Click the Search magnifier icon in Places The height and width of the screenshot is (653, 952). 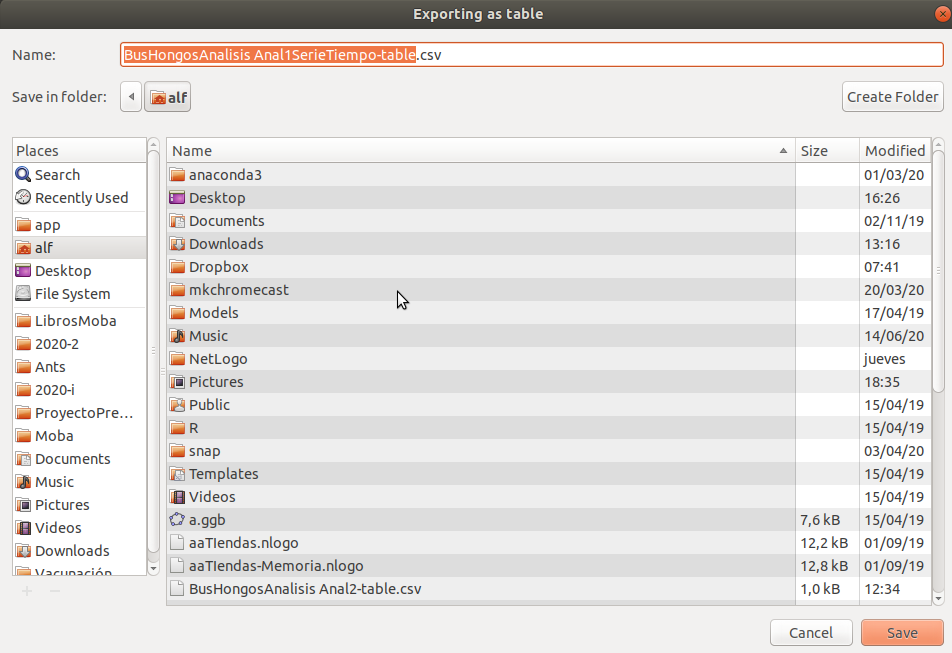pos(23,175)
